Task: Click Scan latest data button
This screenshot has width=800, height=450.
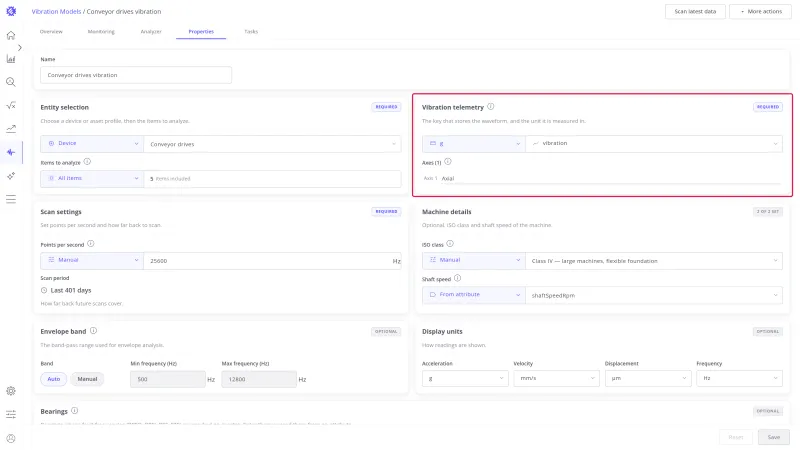Action: tap(695, 11)
